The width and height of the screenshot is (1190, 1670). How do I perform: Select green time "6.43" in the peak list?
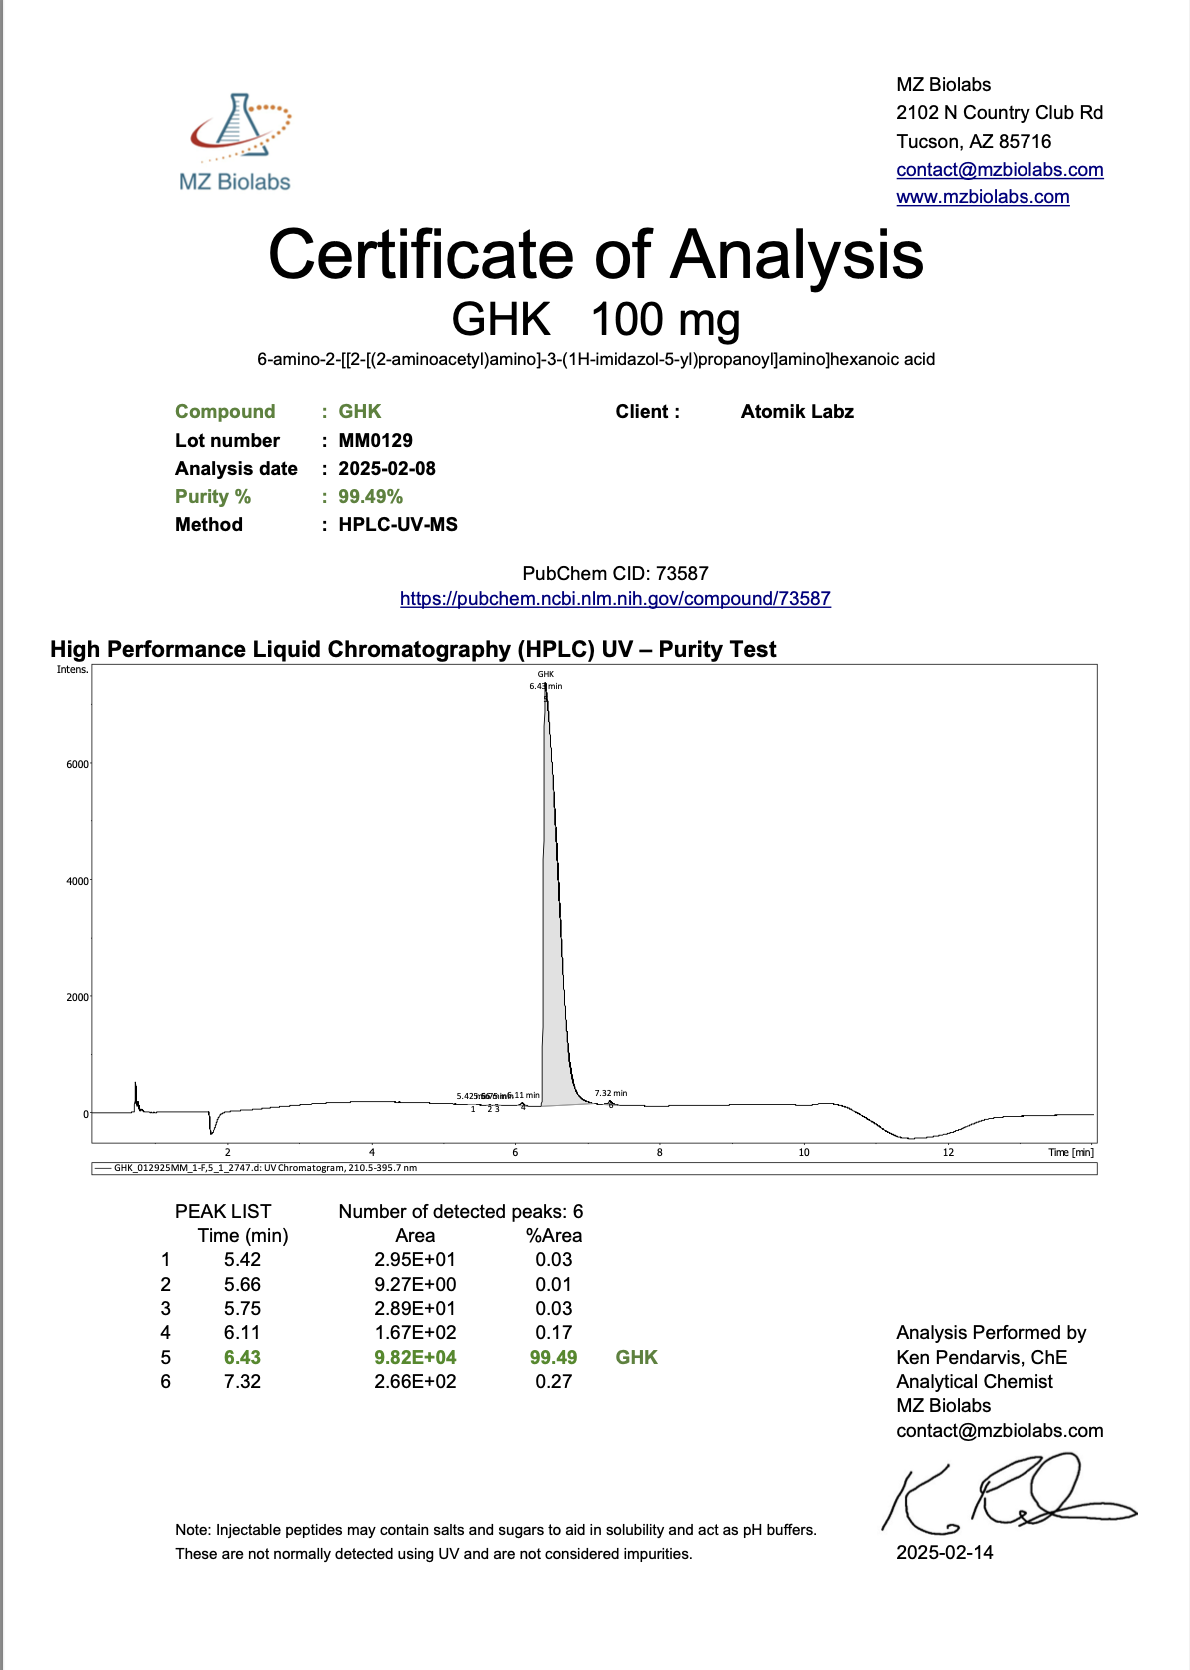coord(242,1357)
